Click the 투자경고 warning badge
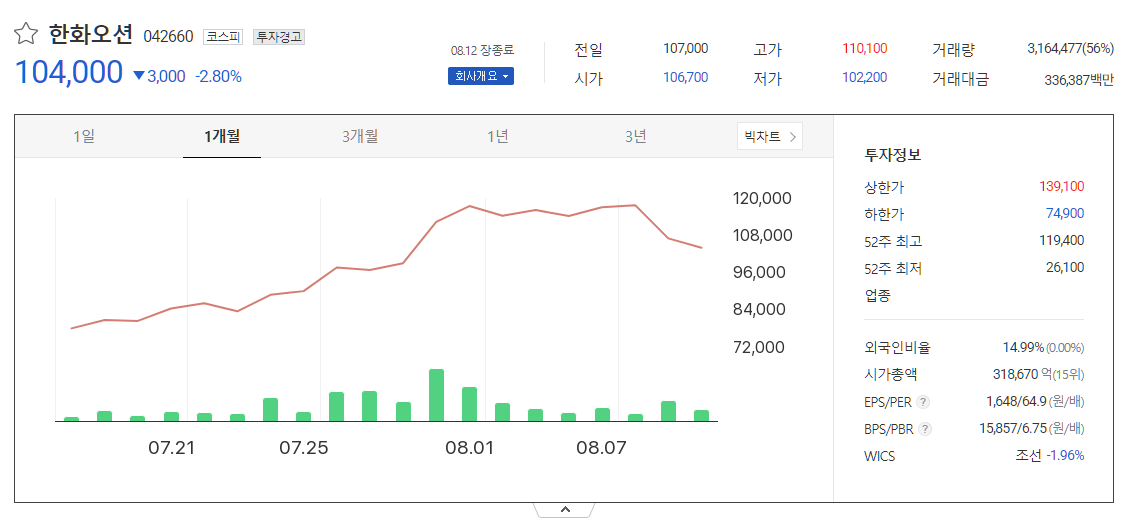The height and width of the screenshot is (519, 1131). click(278, 37)
